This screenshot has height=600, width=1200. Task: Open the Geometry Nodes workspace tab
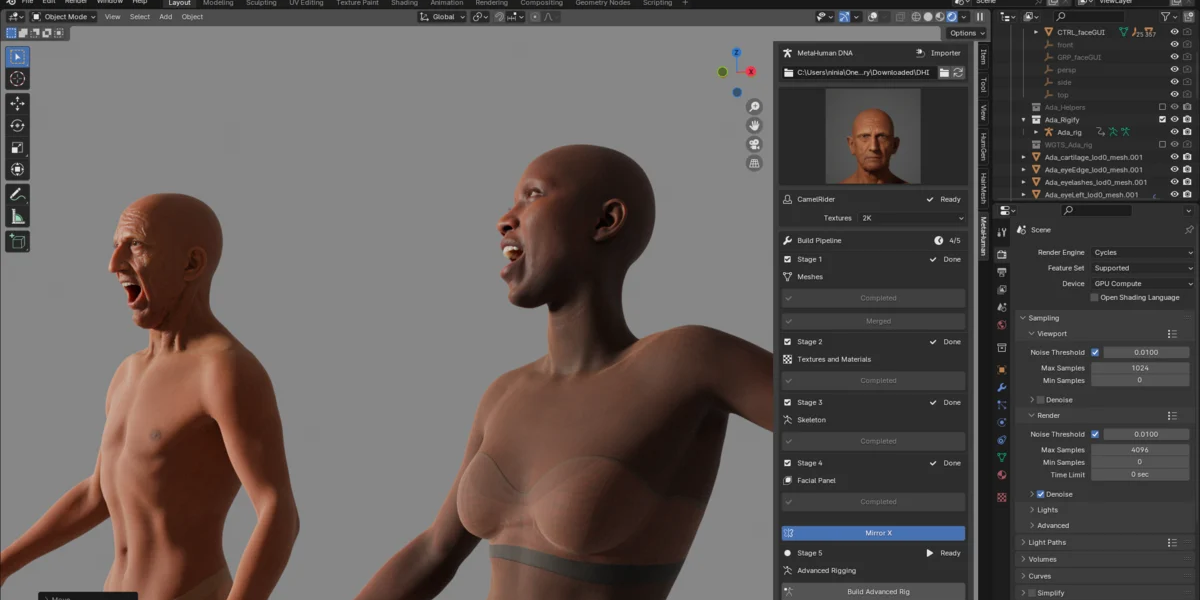coord(603,3)
